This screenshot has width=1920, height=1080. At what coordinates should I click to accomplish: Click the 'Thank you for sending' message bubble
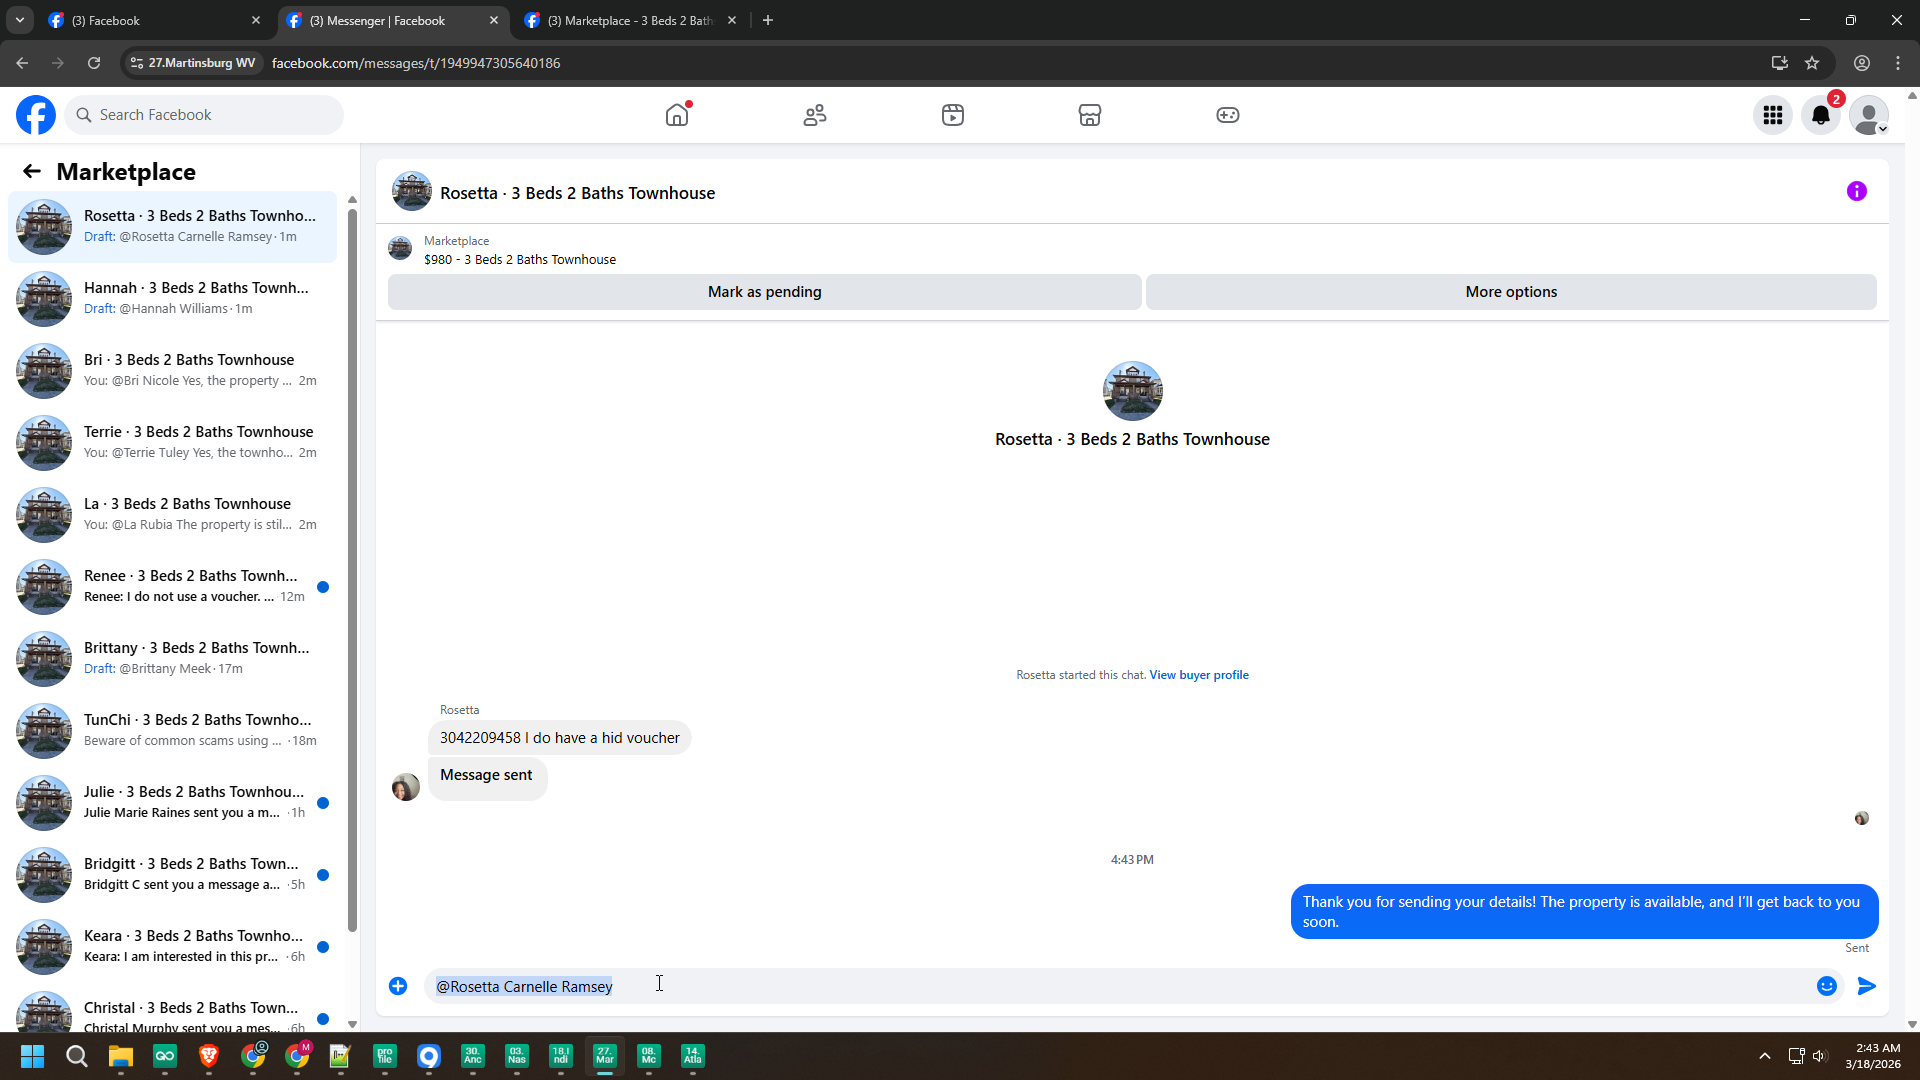click(x=1584, y=912)
